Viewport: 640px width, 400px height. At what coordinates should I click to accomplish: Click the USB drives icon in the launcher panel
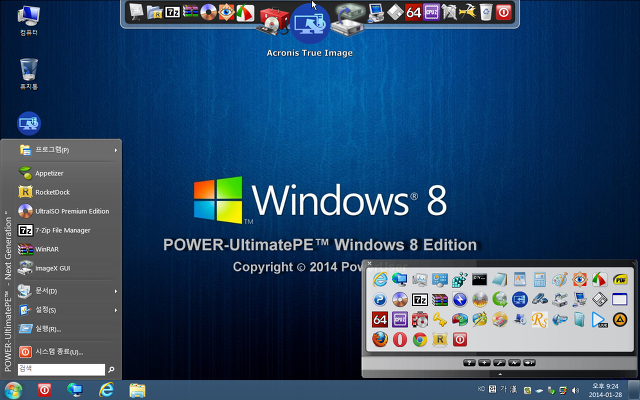[x=539, y=300]
